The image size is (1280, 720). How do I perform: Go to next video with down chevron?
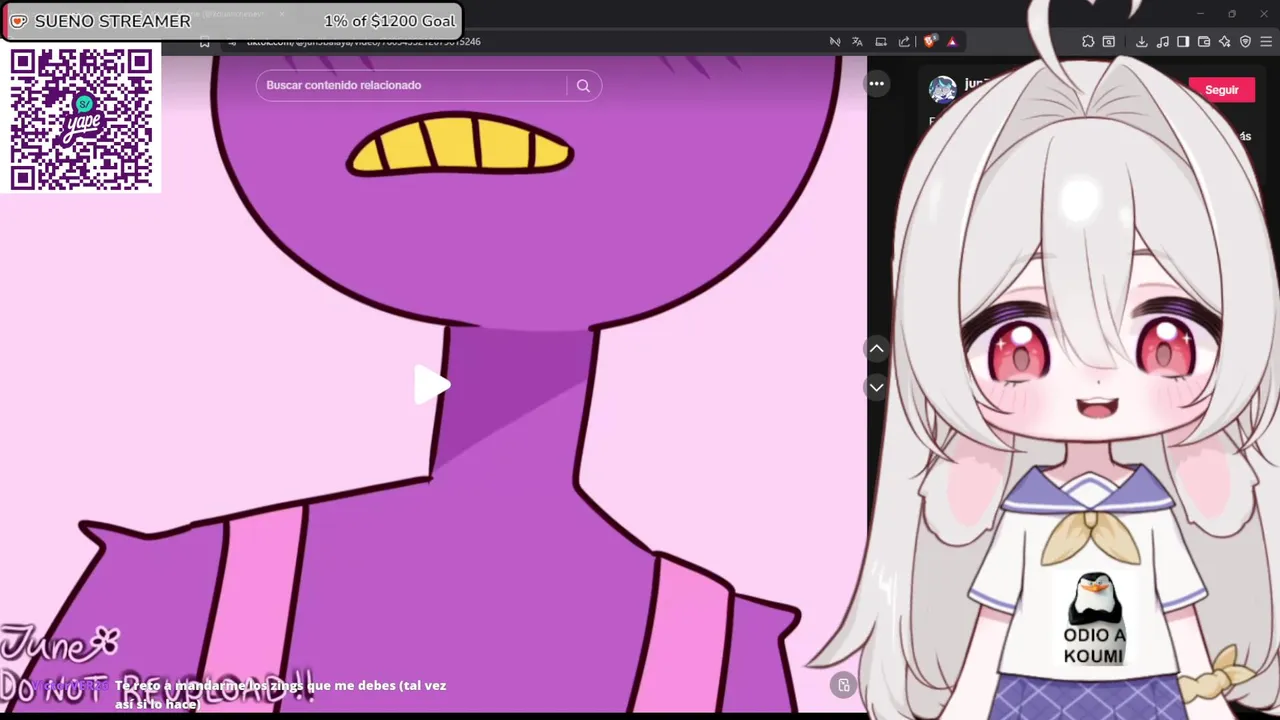876,387
